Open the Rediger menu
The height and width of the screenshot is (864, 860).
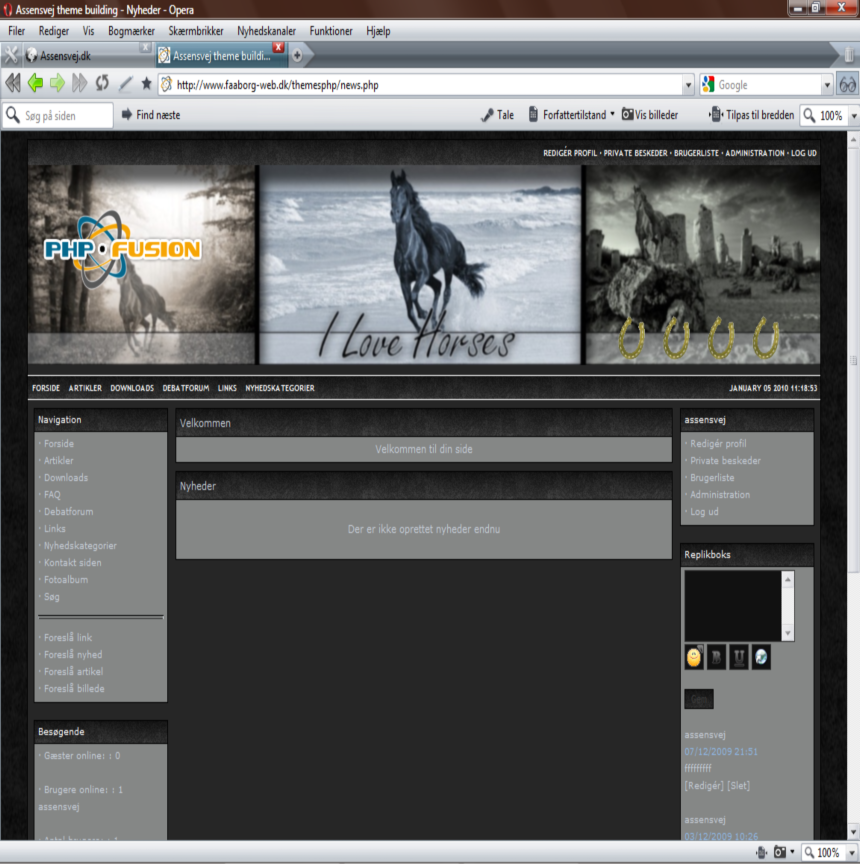53,31
